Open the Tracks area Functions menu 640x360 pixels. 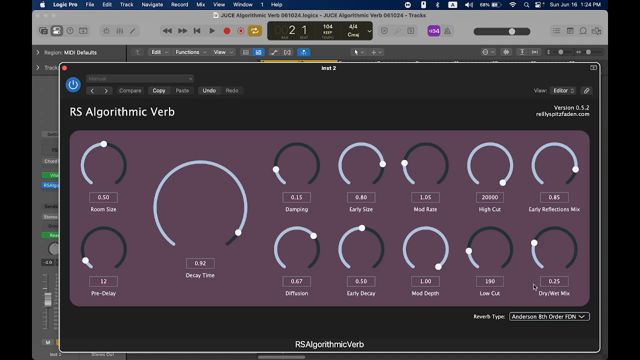[190, 52]
